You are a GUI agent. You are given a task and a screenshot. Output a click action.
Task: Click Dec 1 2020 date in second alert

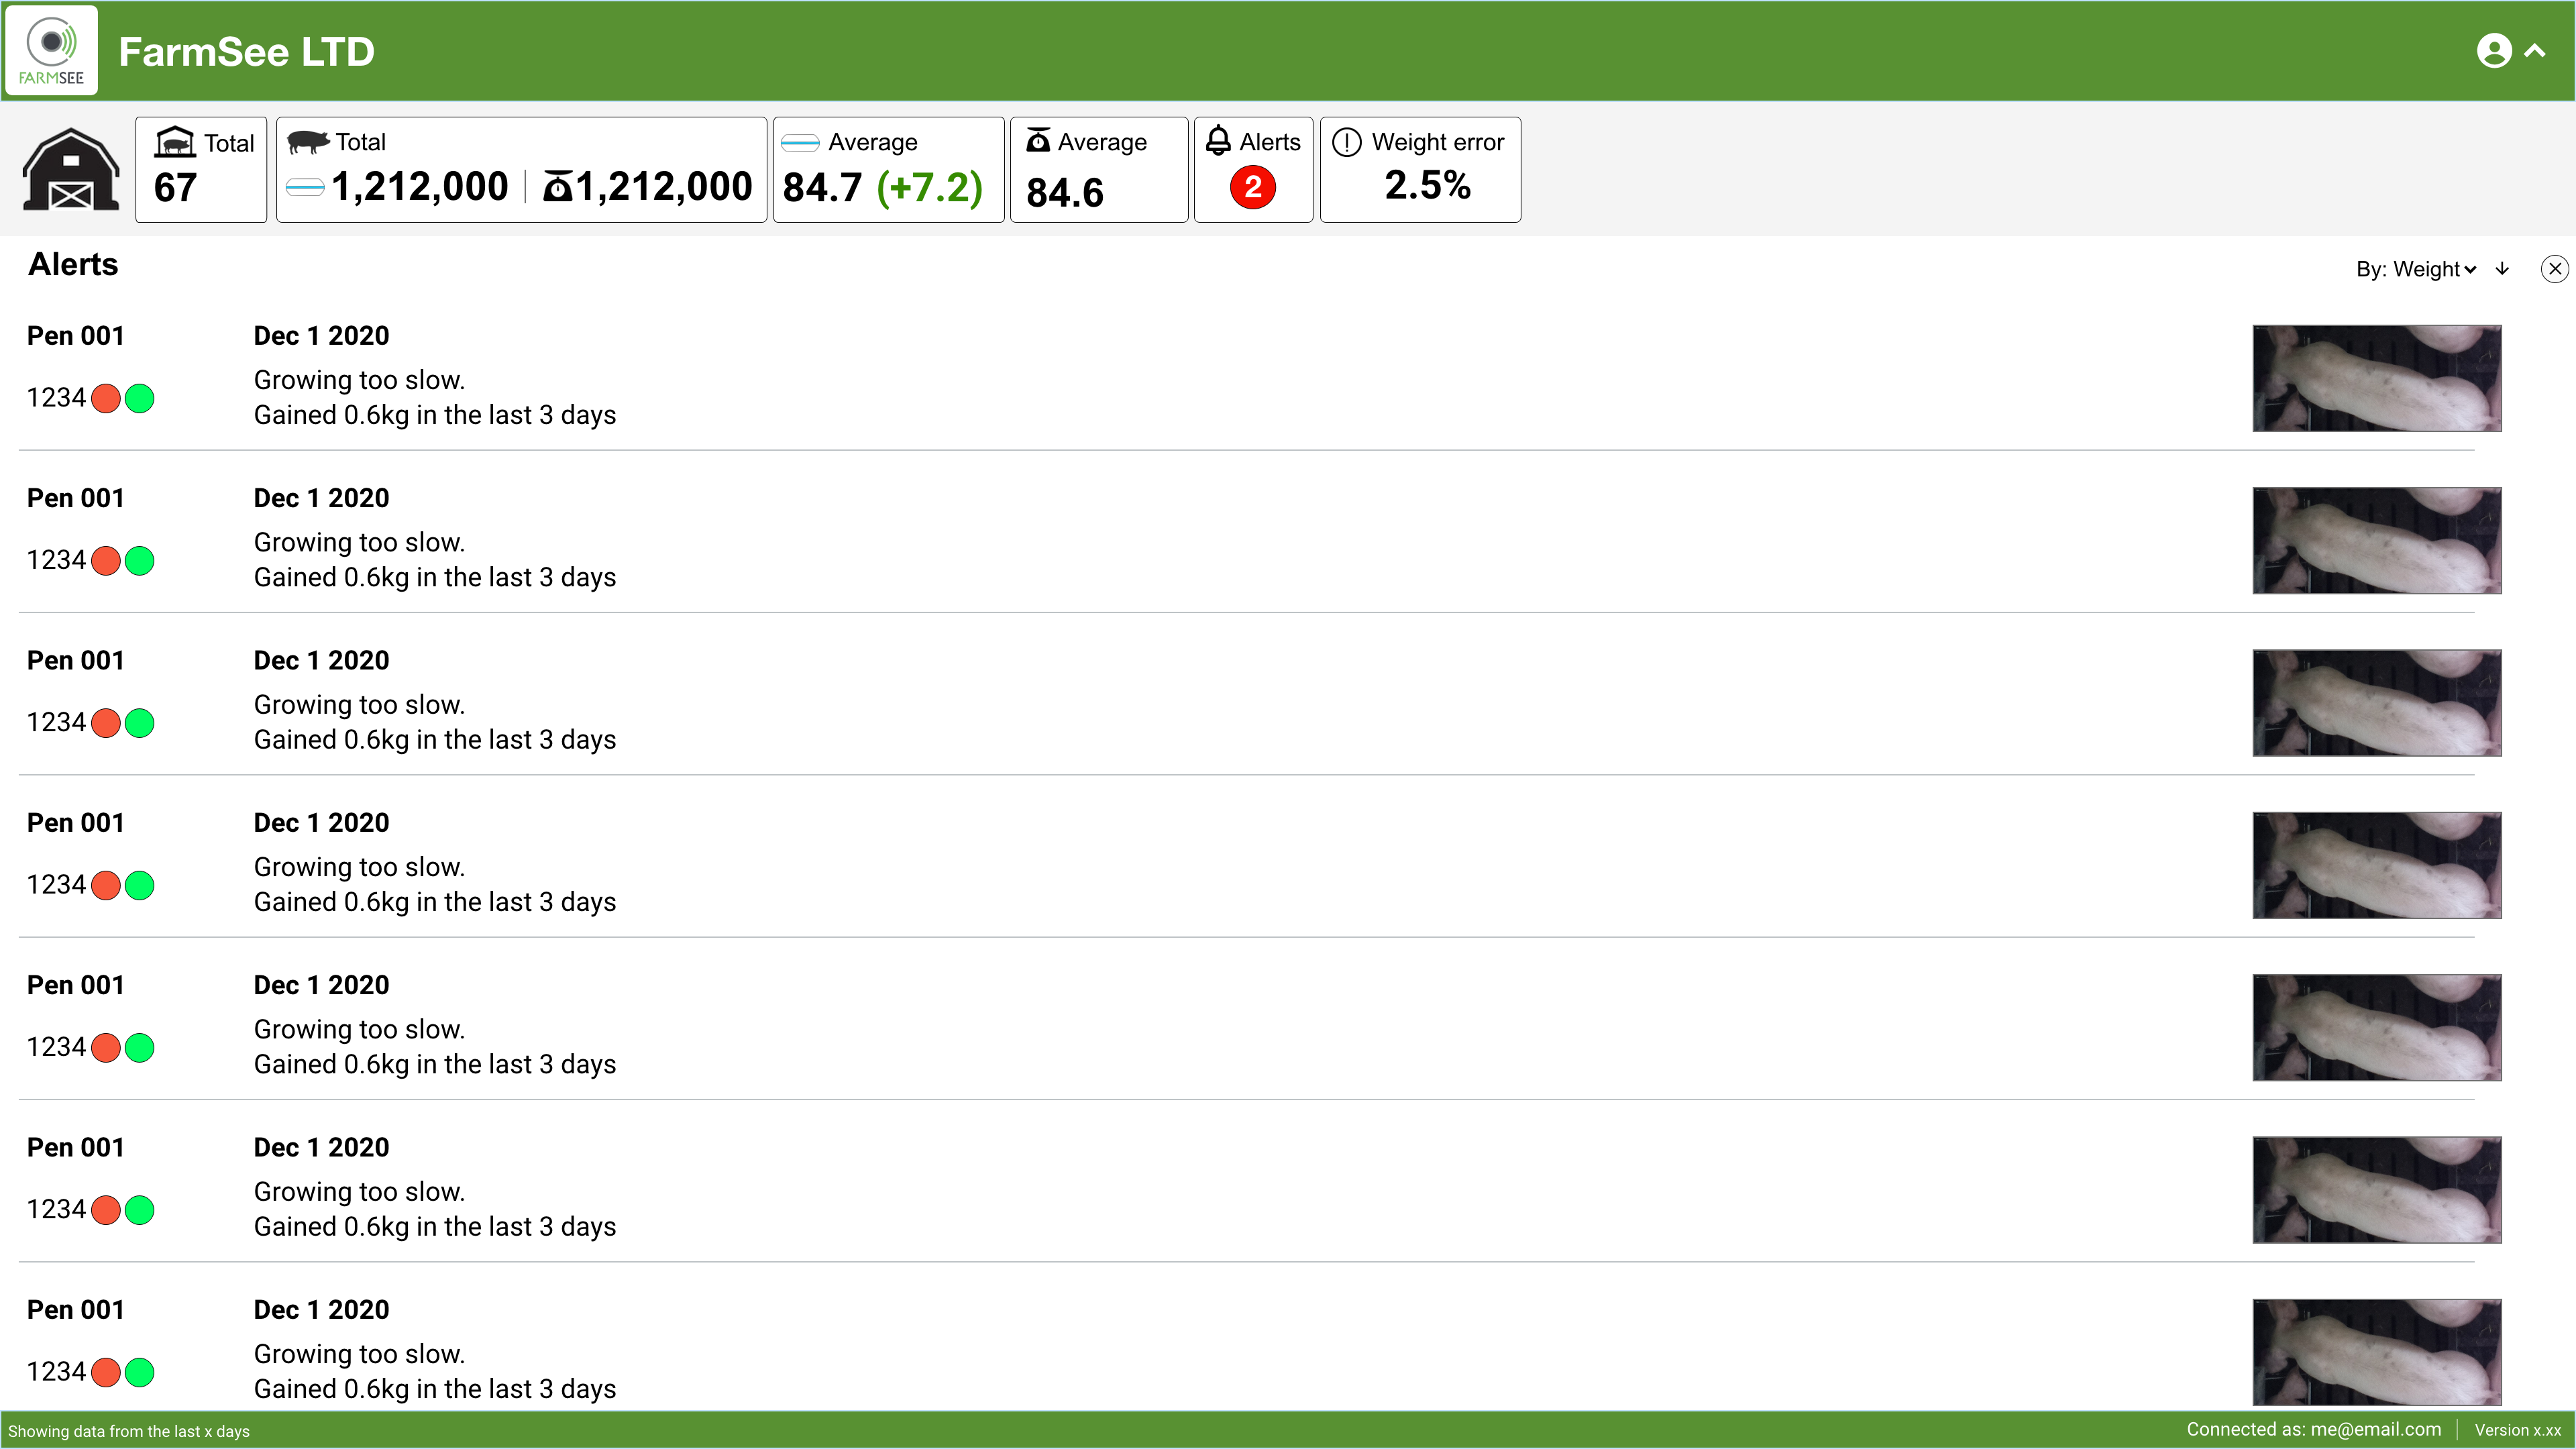[x=321, y=498]
